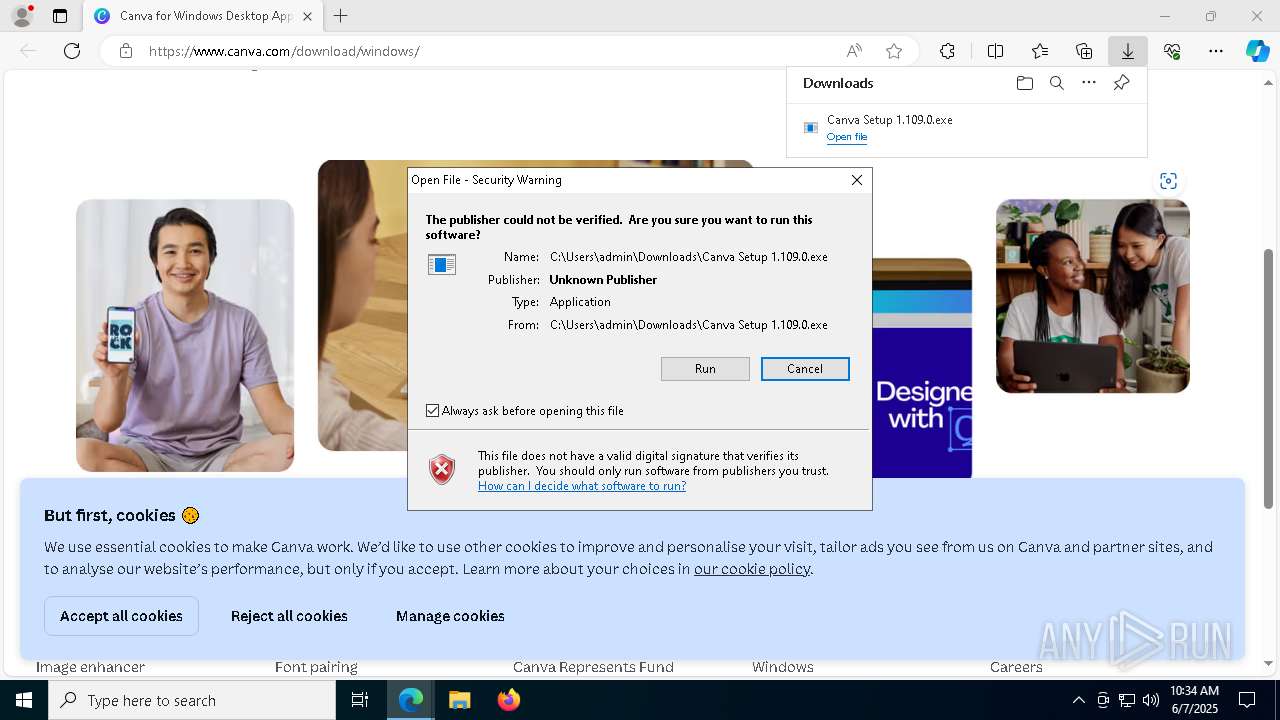Click the two women with laptop image
Screen dimensions: 1280x720
1093,296
